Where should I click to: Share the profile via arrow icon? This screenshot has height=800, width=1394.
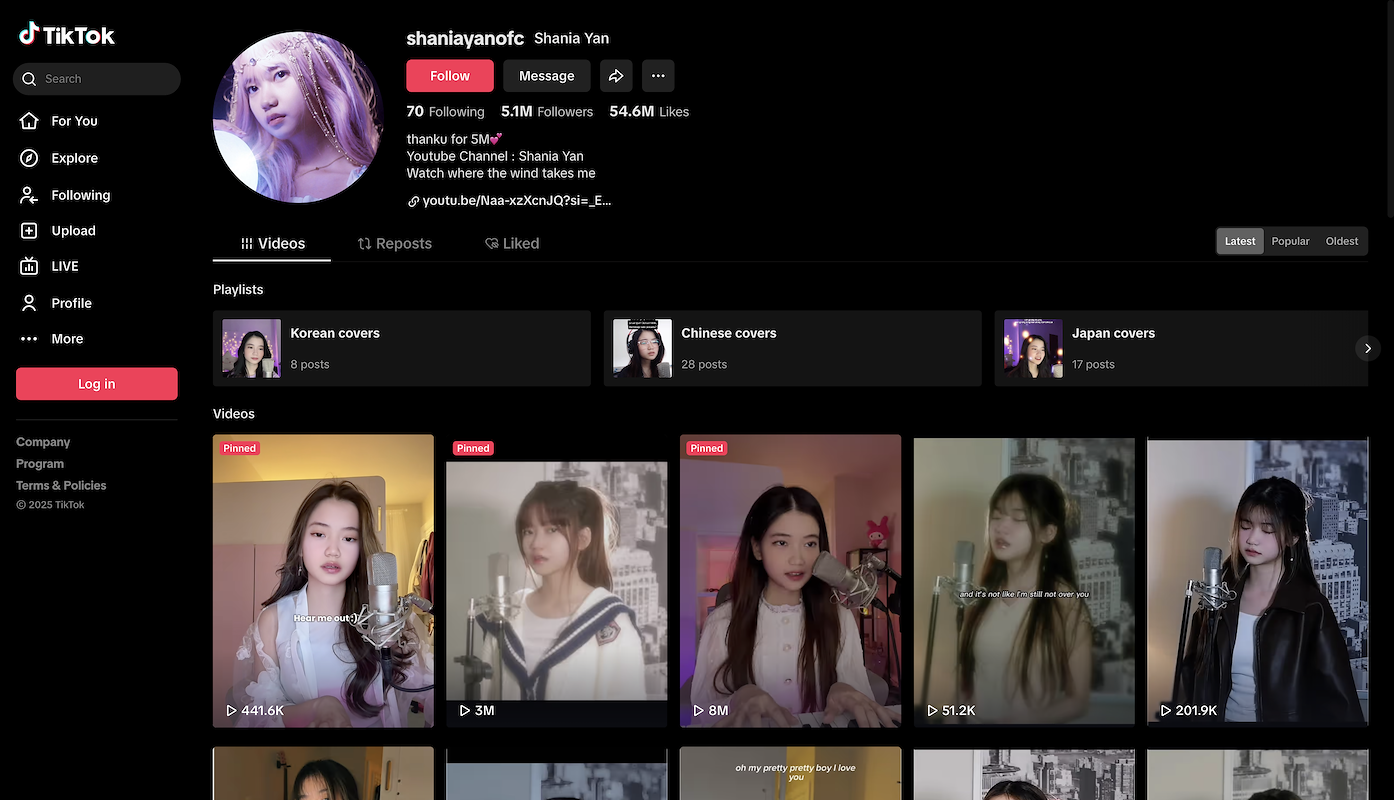616,76
